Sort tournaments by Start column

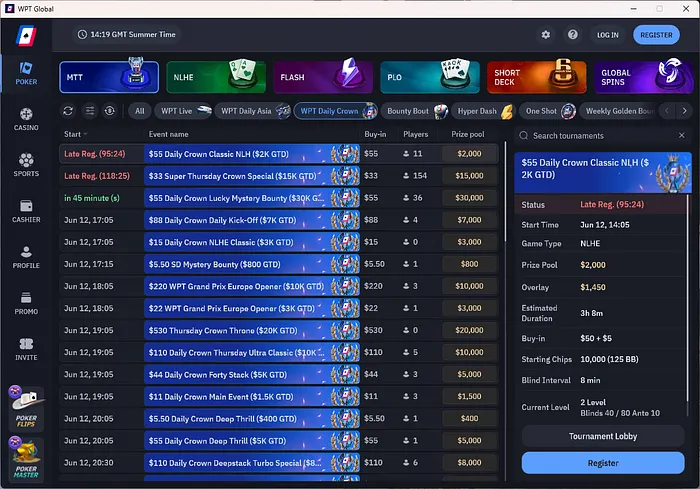(x=75, y=134)
